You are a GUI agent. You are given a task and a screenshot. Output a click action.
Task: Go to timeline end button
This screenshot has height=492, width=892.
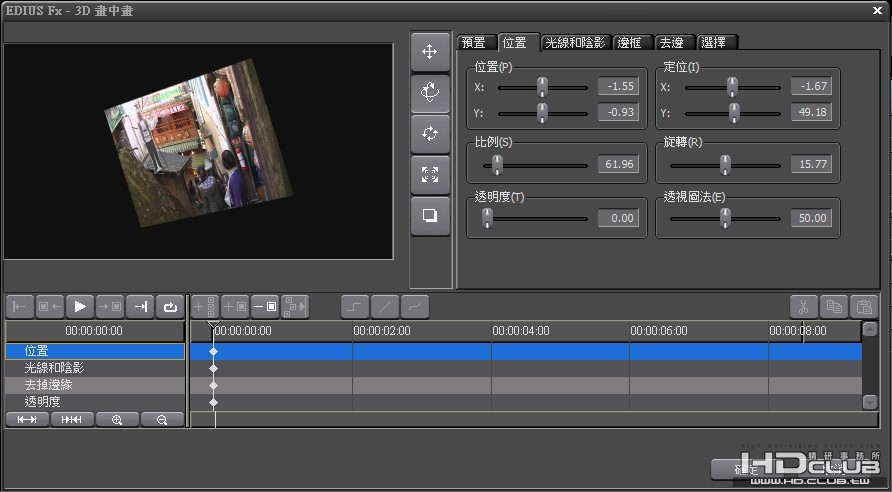[141, 307]
